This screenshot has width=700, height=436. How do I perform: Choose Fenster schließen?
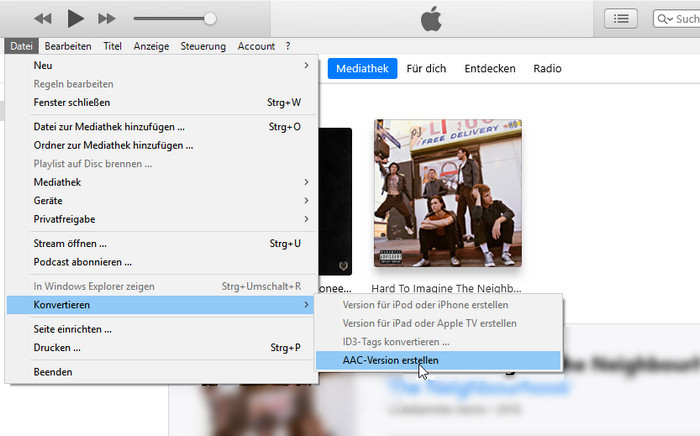(x=161, y=102)
